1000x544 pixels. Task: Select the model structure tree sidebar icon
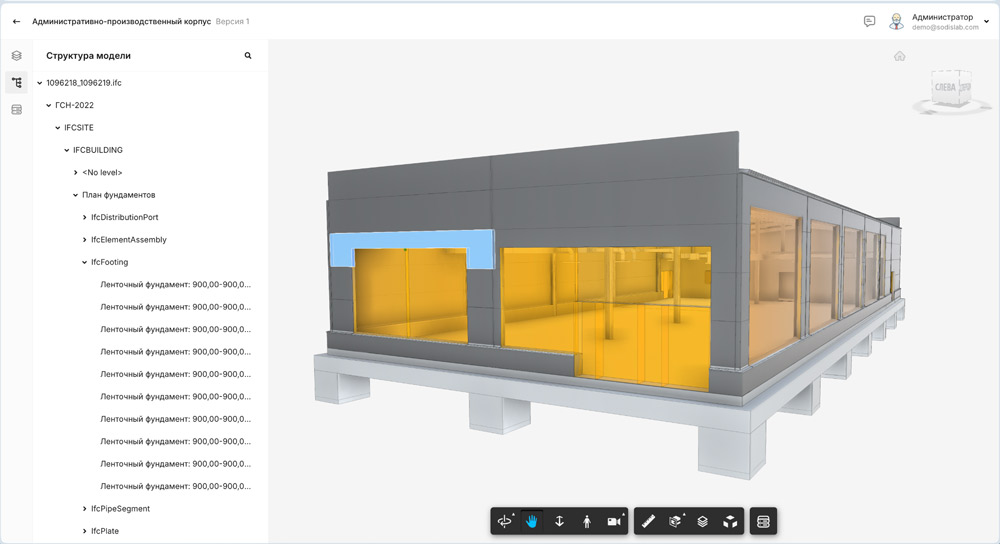pos(17,82)
